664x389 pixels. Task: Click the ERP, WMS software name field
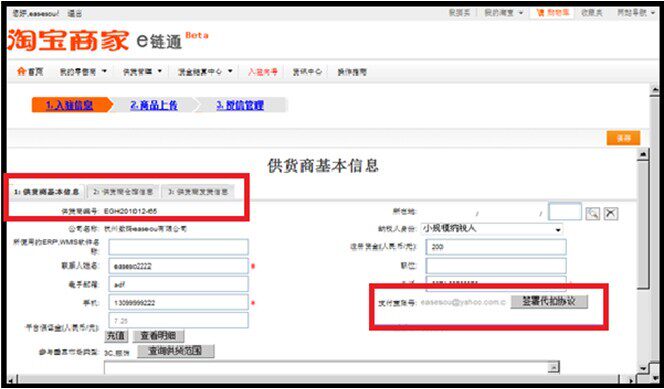(x=178, y=247)
